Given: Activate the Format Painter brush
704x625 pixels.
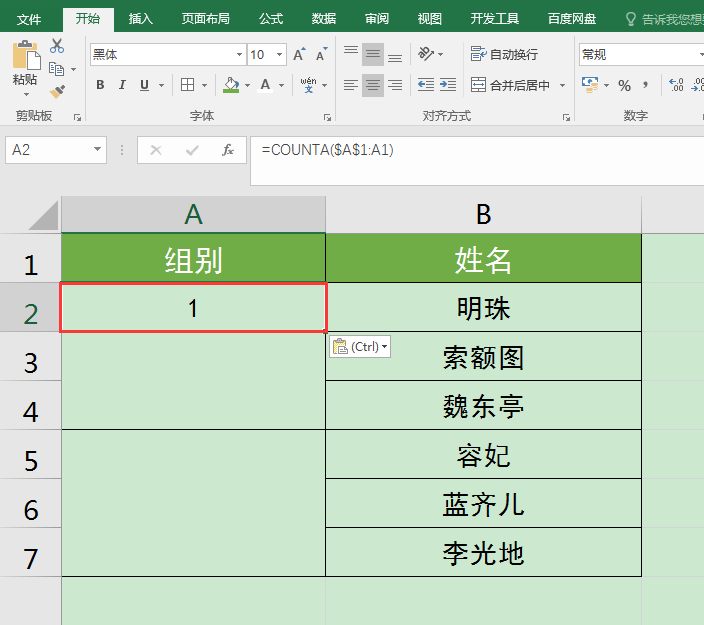Looking at the screenshot, I should pyautogui.click(x=57, y=92).
